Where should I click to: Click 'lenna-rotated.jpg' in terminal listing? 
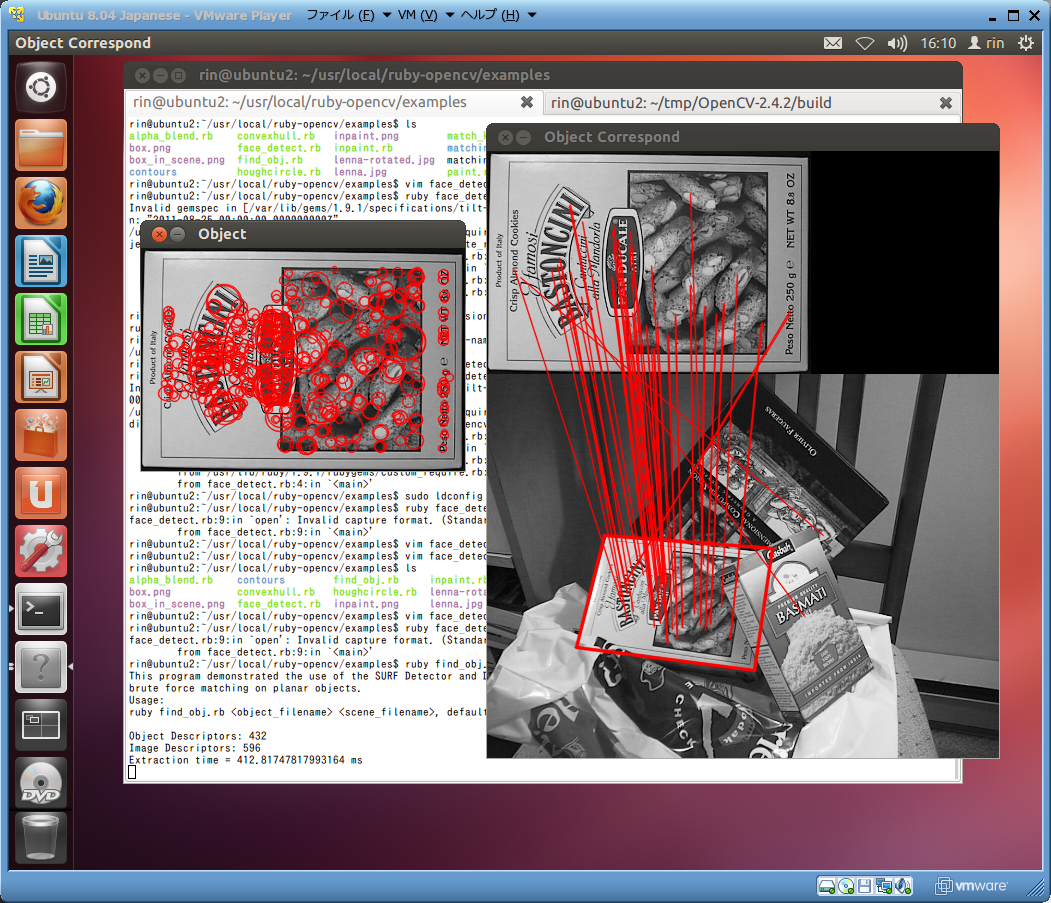click(384, 160)
